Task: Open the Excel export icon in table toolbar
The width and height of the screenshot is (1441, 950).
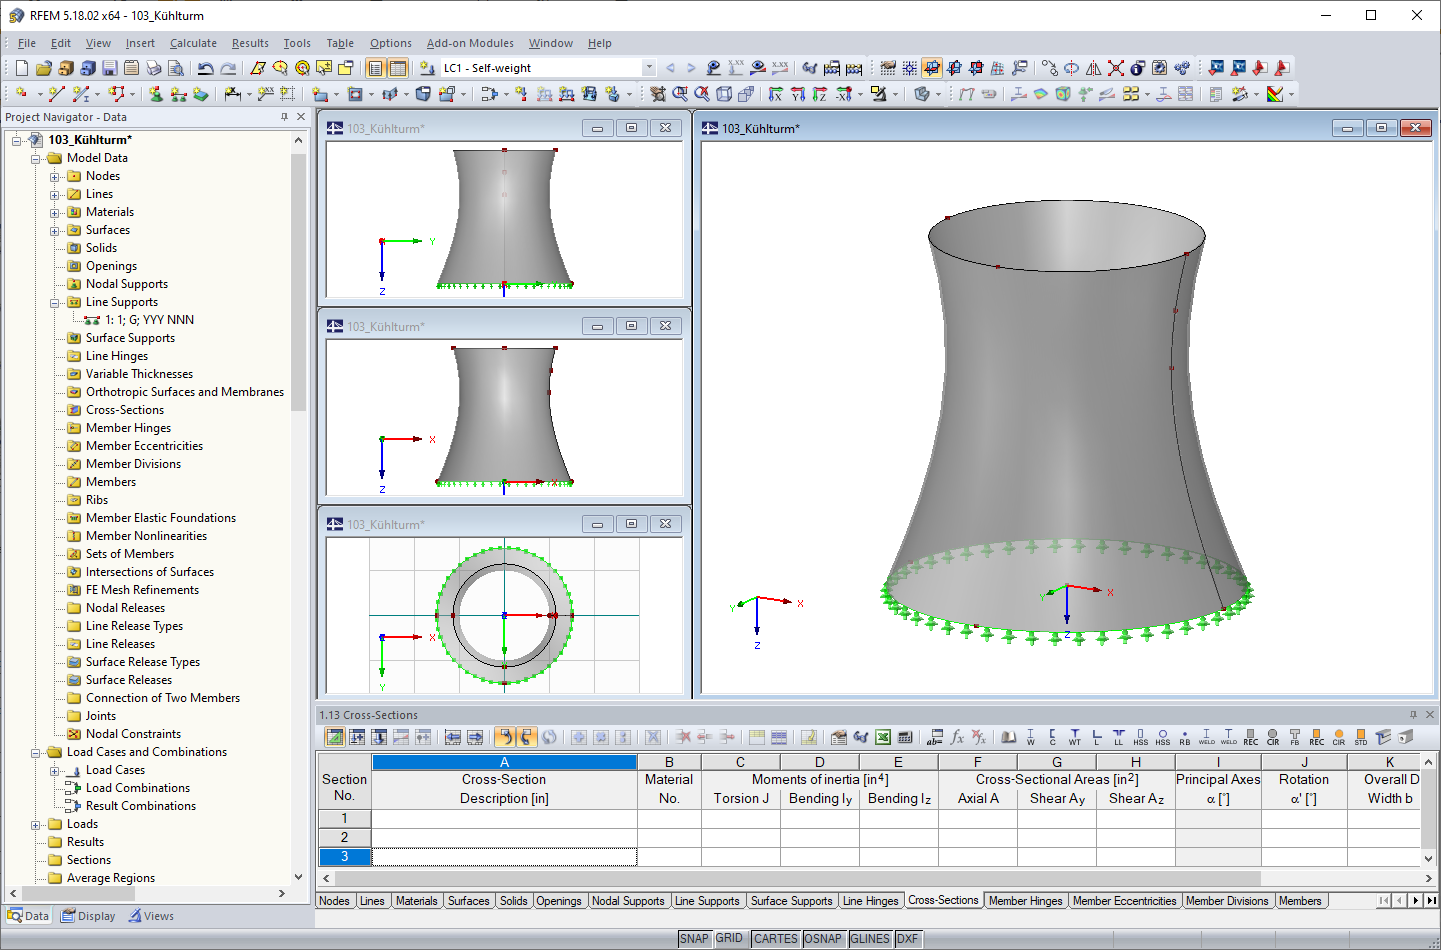Action: pos(881,737)
